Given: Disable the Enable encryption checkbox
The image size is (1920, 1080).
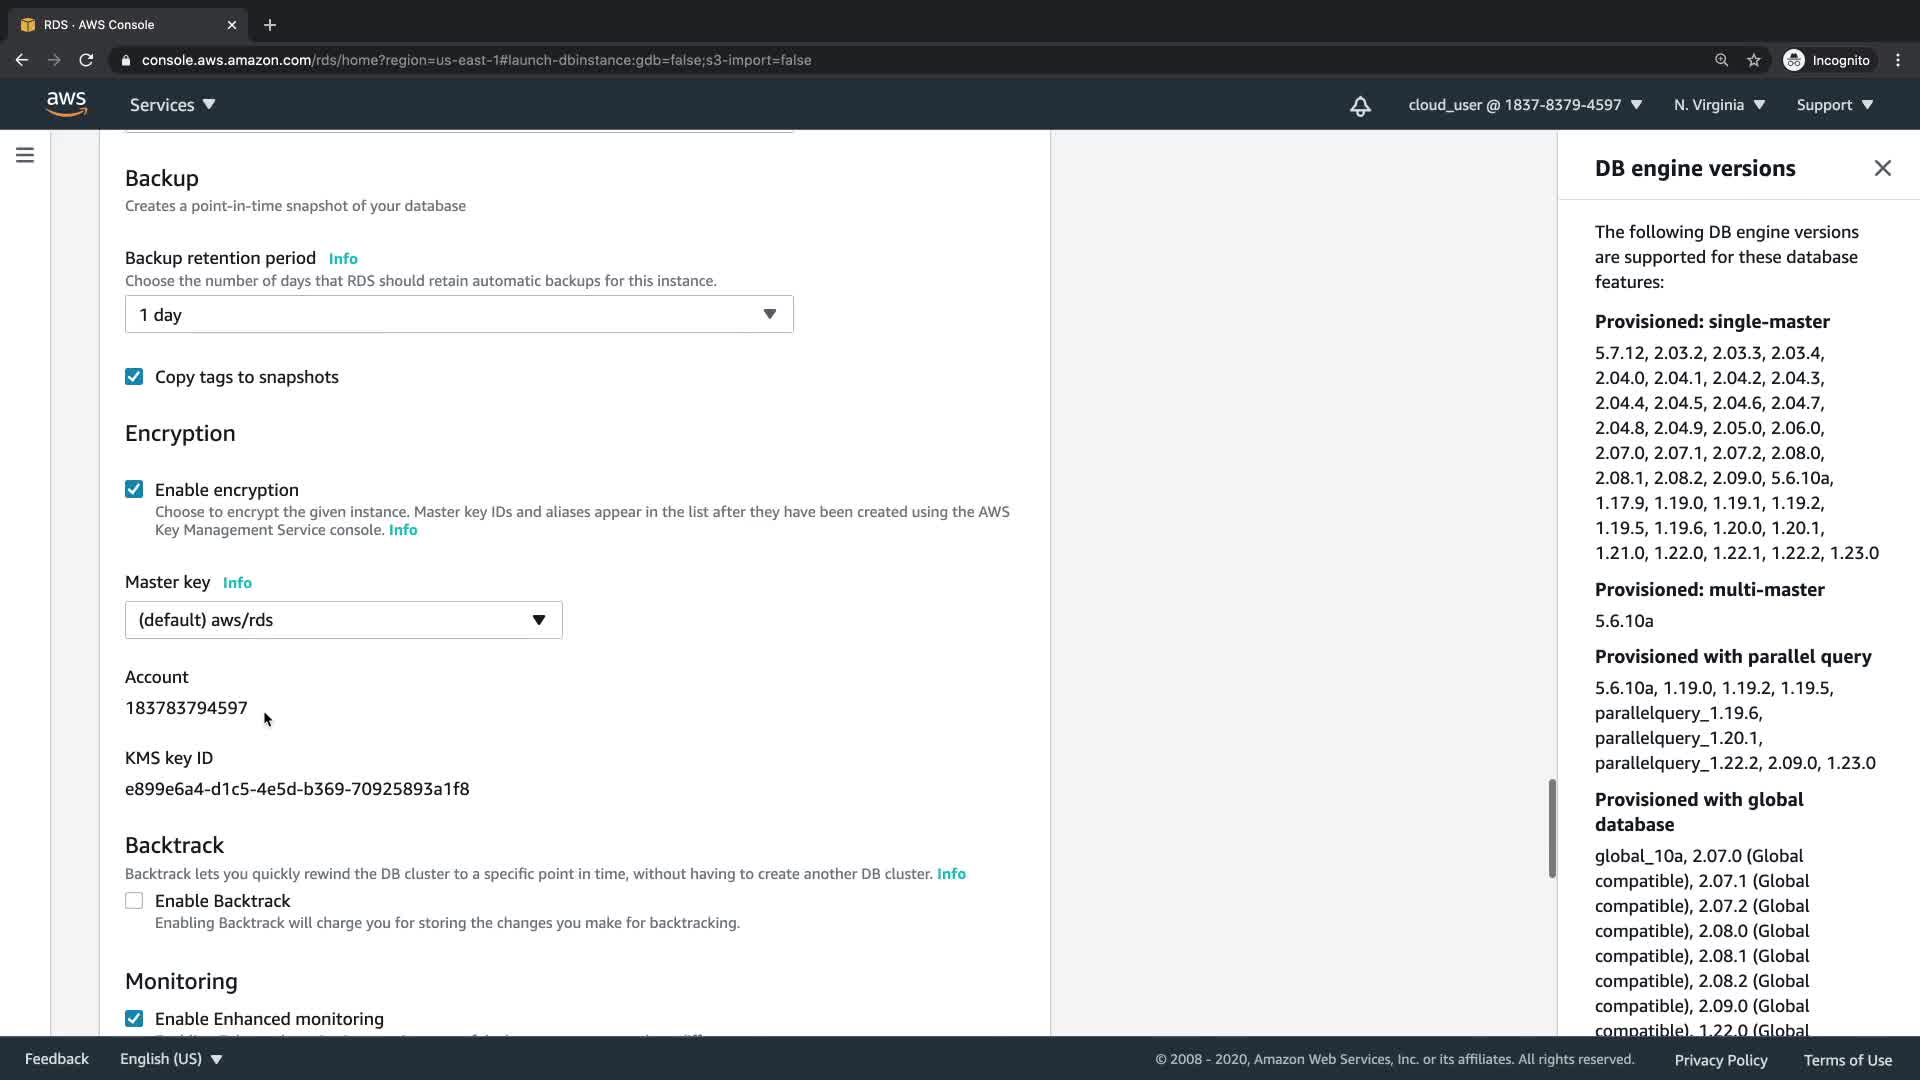Looking at the screenshot, I should point(134,489).
